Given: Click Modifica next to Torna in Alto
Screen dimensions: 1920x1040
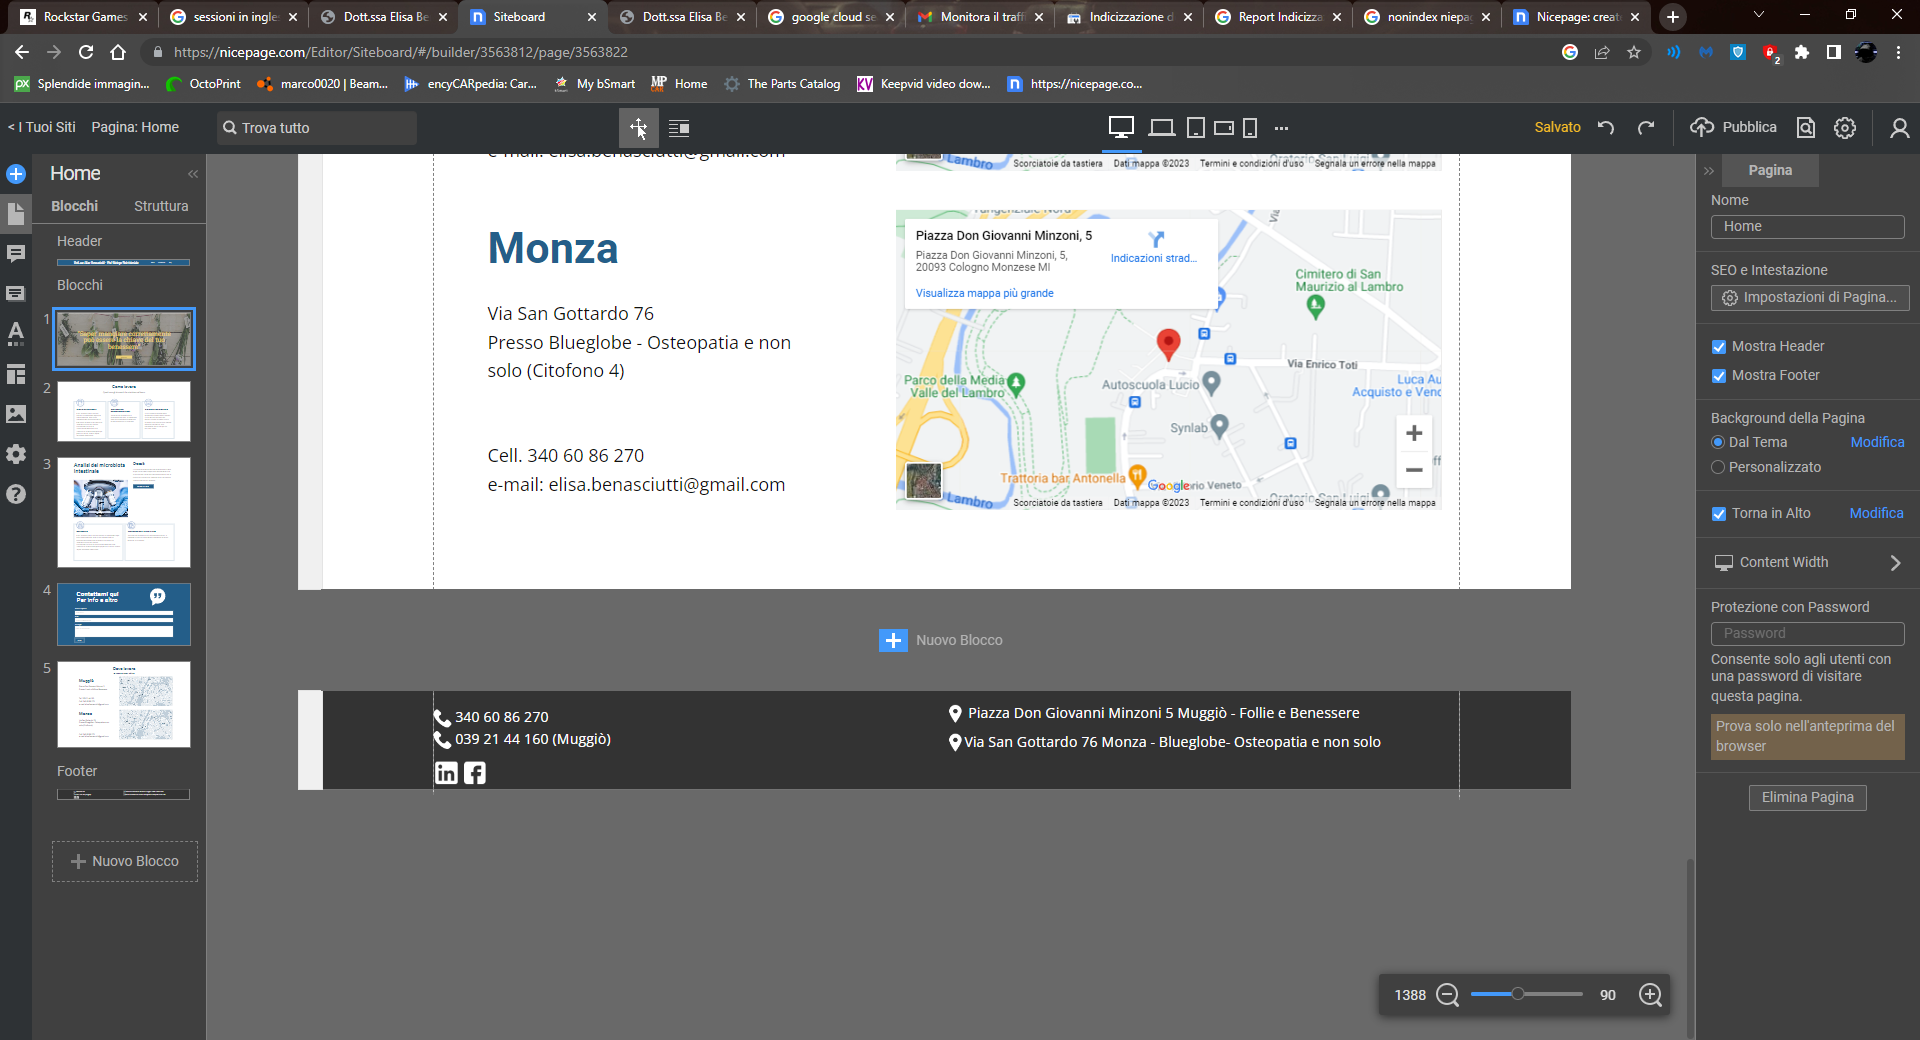Looking at the screenshot, I should pyautogui.click(x=1876, y=513).
